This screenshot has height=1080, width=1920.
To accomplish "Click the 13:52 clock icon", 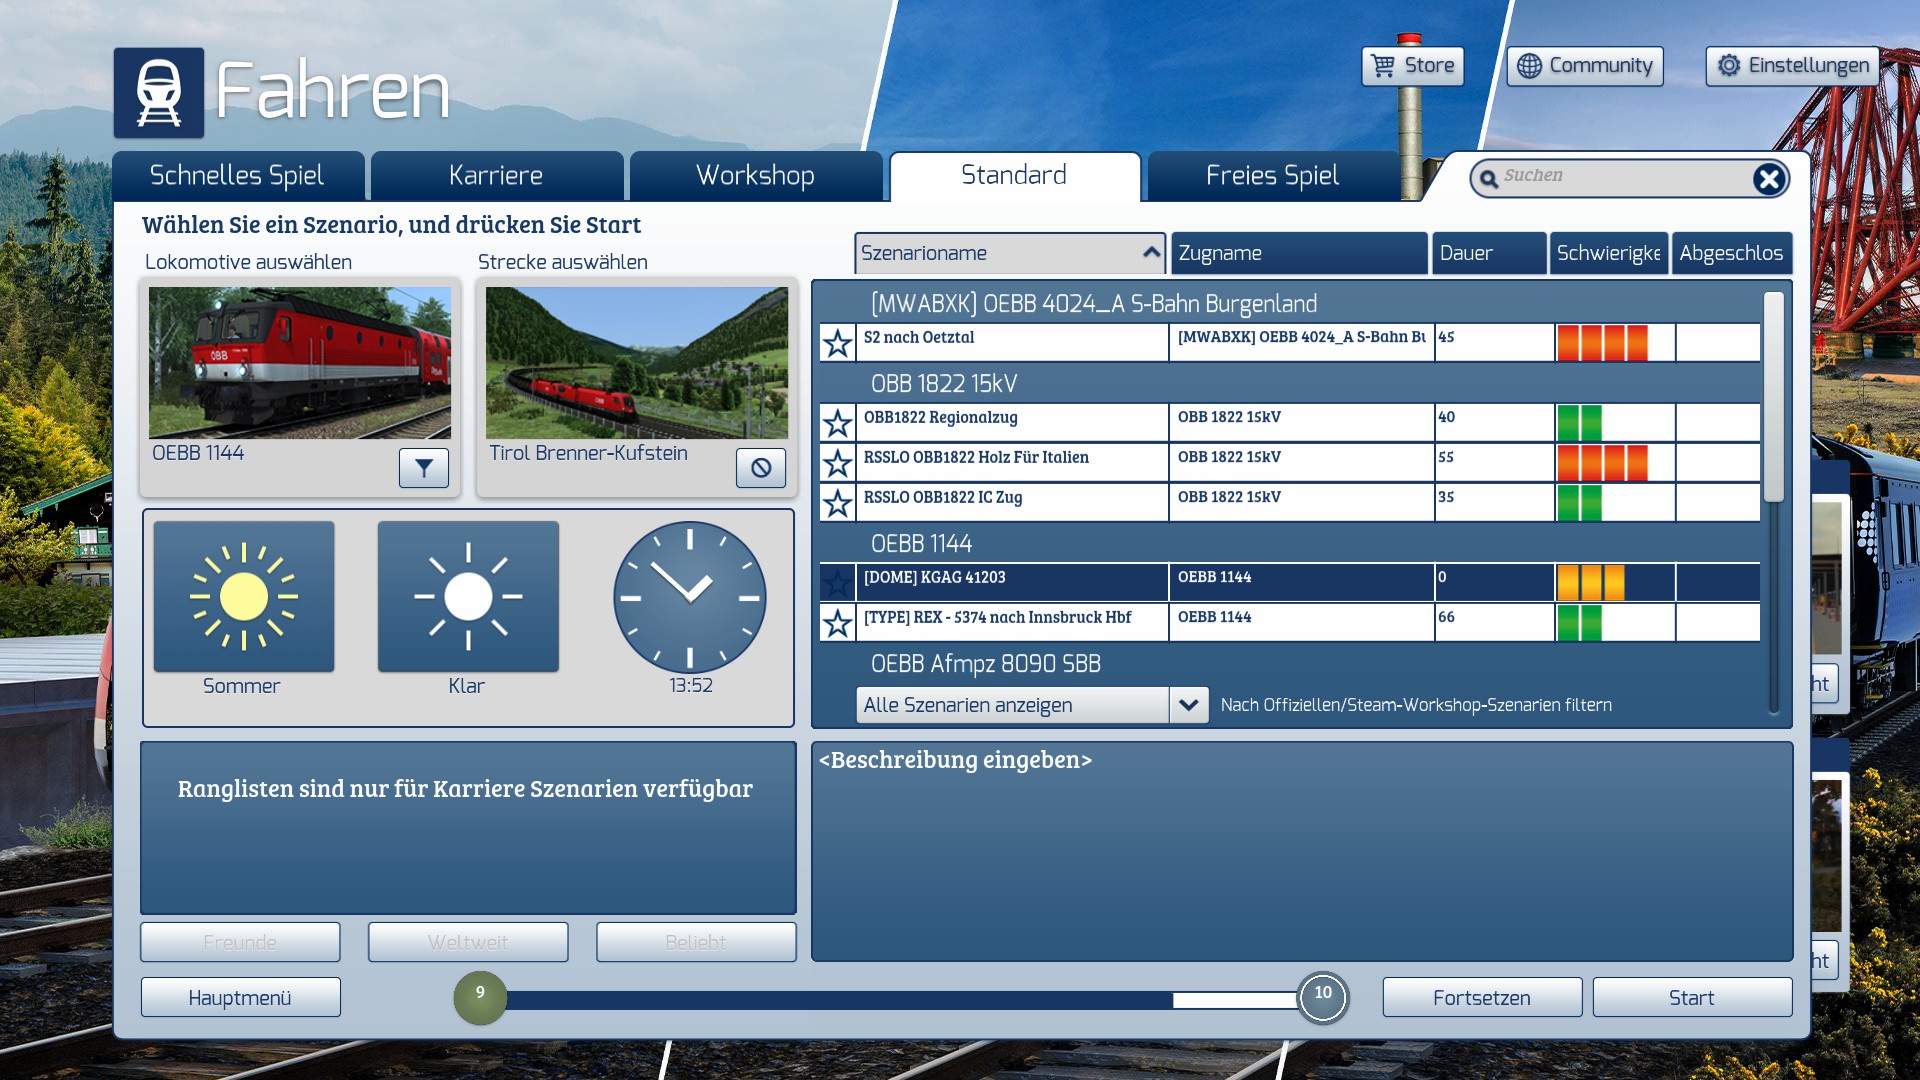I will point(690,597).
